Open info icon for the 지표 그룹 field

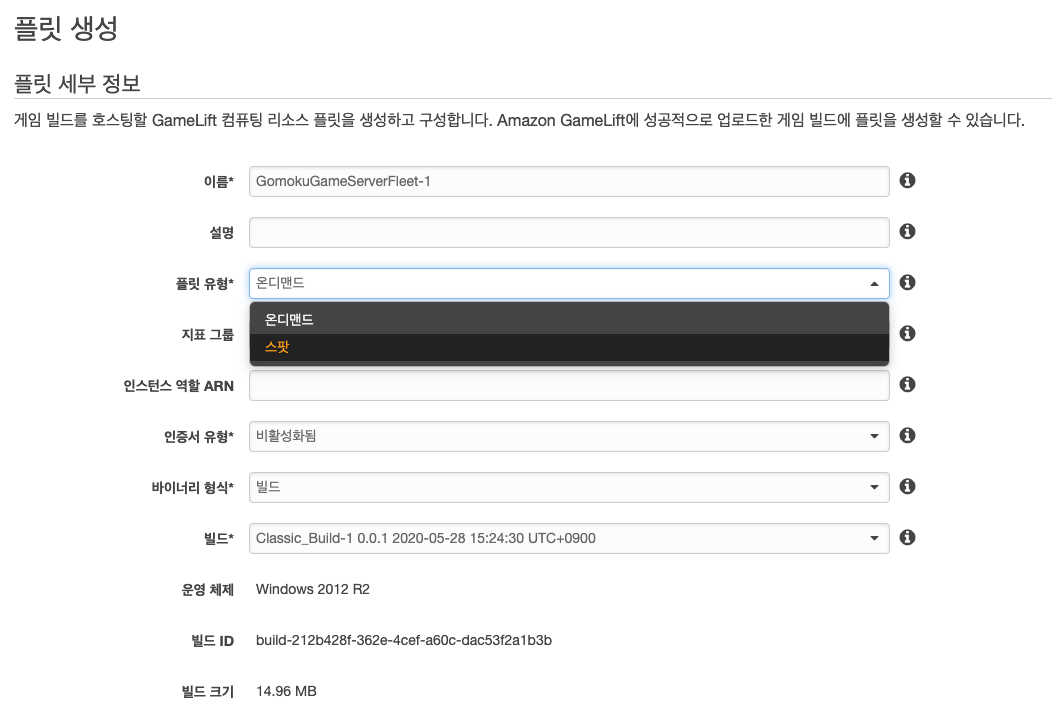pyautogui.click(x=907, y=333)
